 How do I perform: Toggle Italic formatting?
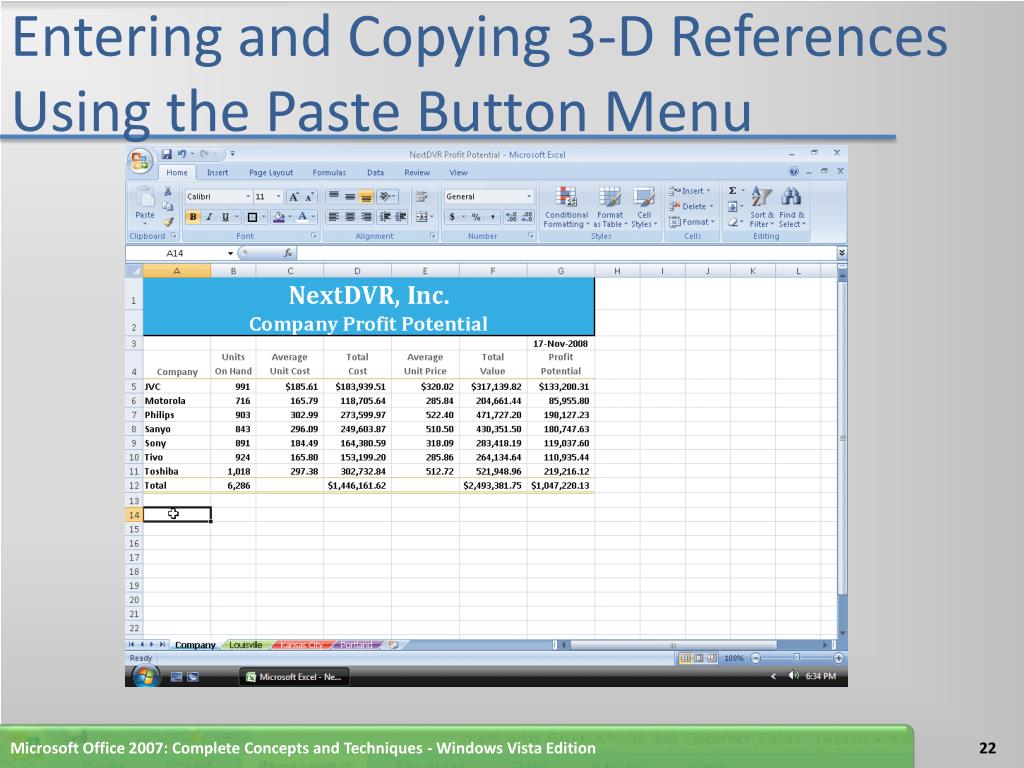209,217
